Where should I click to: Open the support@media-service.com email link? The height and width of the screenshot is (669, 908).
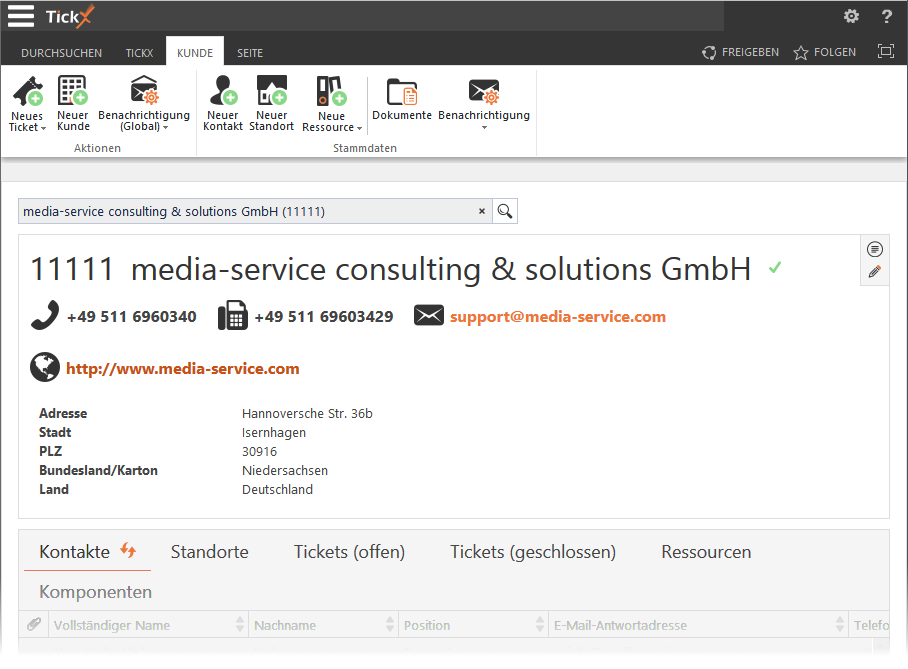tap(558, 317)
